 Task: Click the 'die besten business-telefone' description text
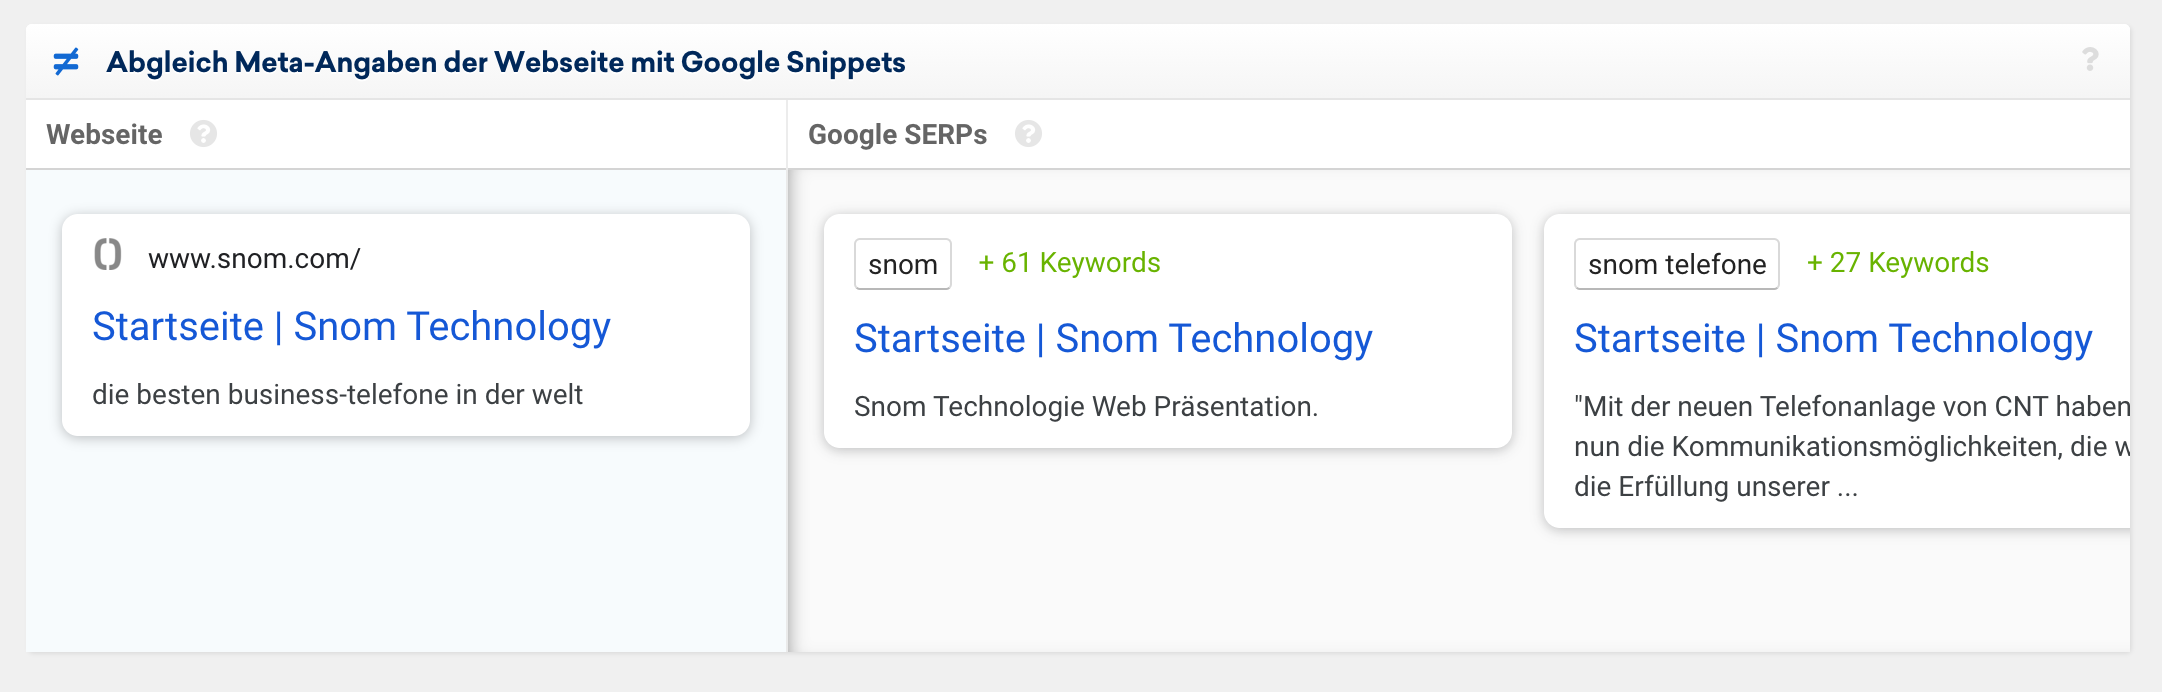[337, 395]
